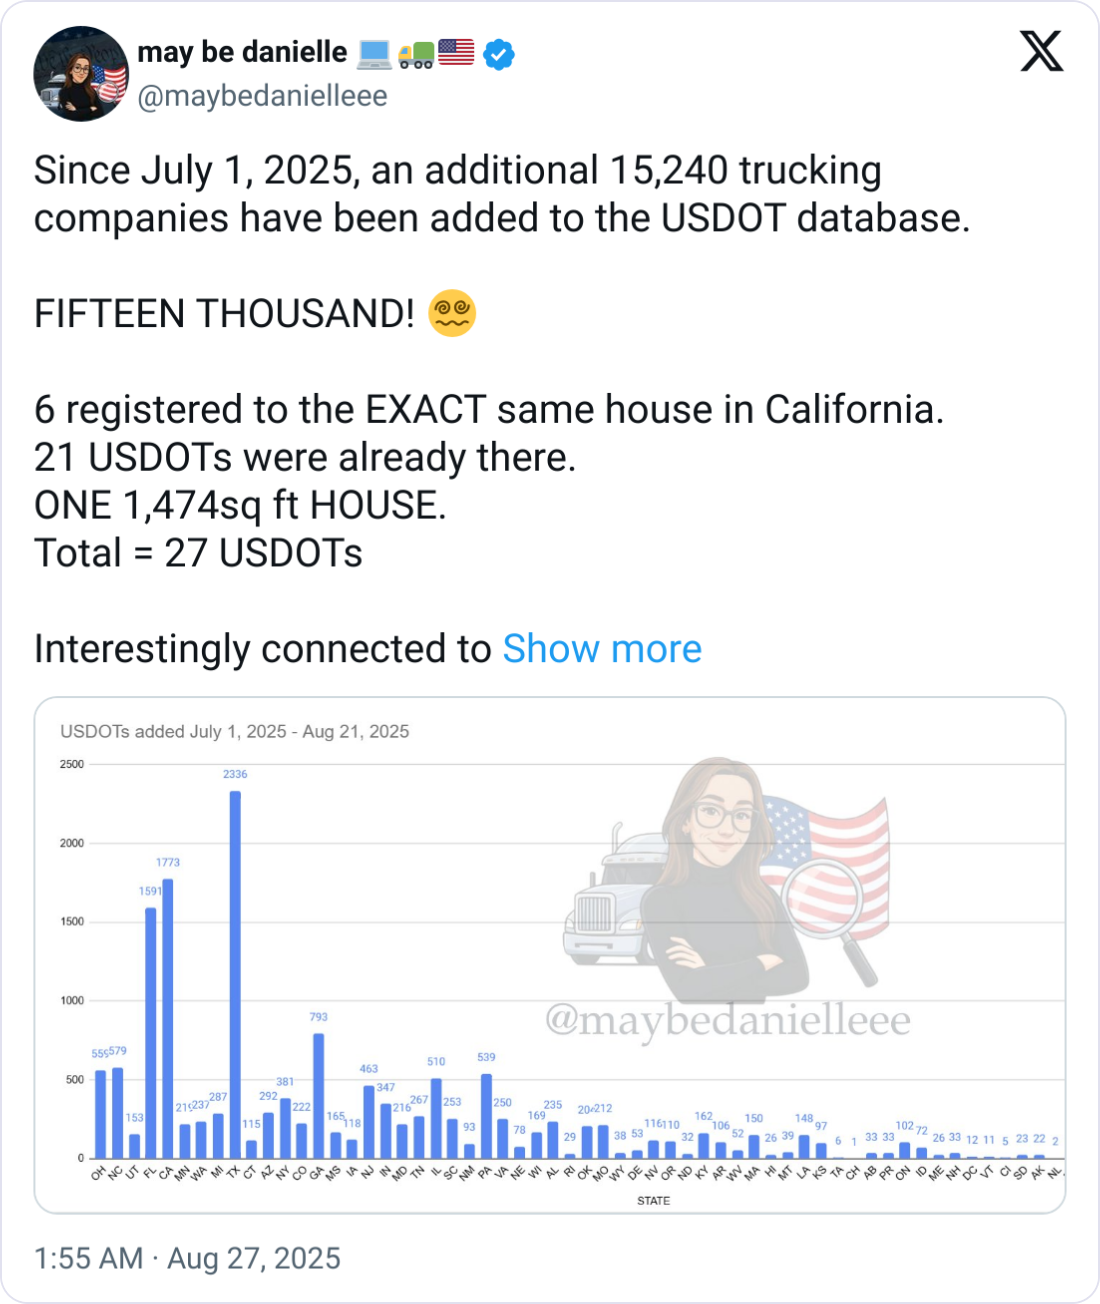This screenshot has height=1304, width=1100.
Task: Open the "may be danielle" display name
Action: click(242, 52)
